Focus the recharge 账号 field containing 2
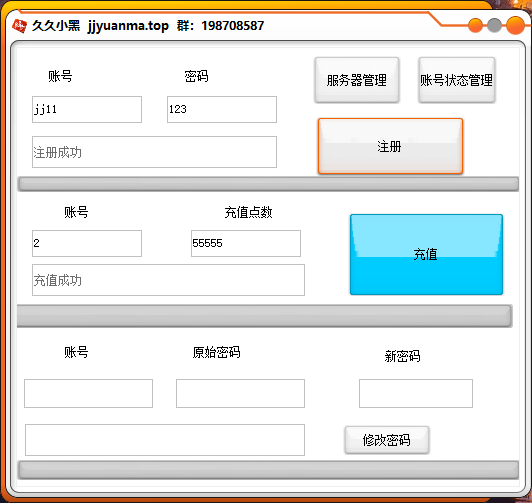This screenshot has height=503, width=532. pos(87,243)
